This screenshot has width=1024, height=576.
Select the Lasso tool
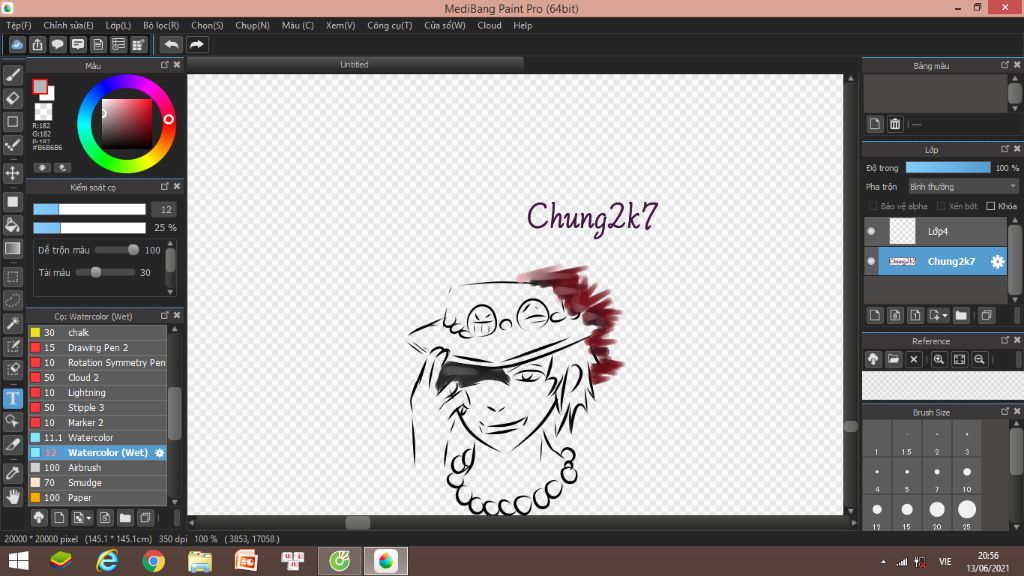pyautogui.click(x=12, y=300)
